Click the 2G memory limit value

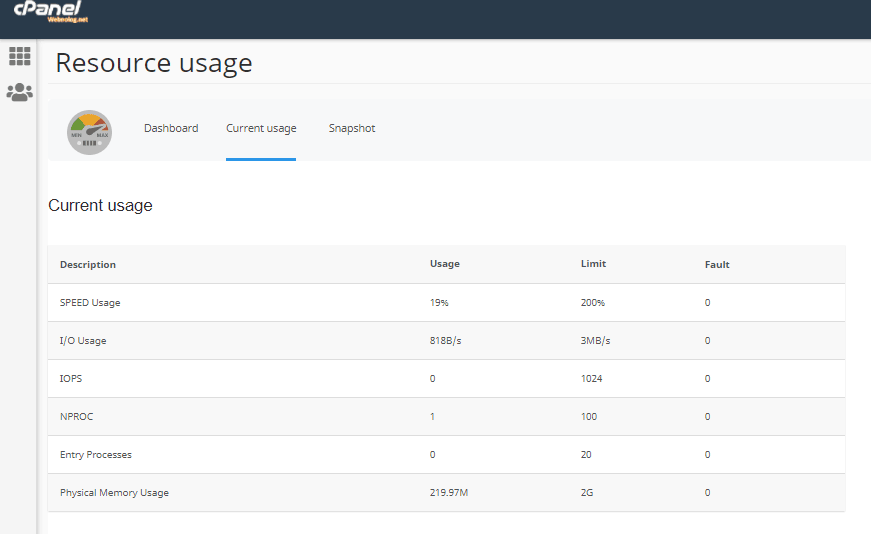[x=587, y=493]
